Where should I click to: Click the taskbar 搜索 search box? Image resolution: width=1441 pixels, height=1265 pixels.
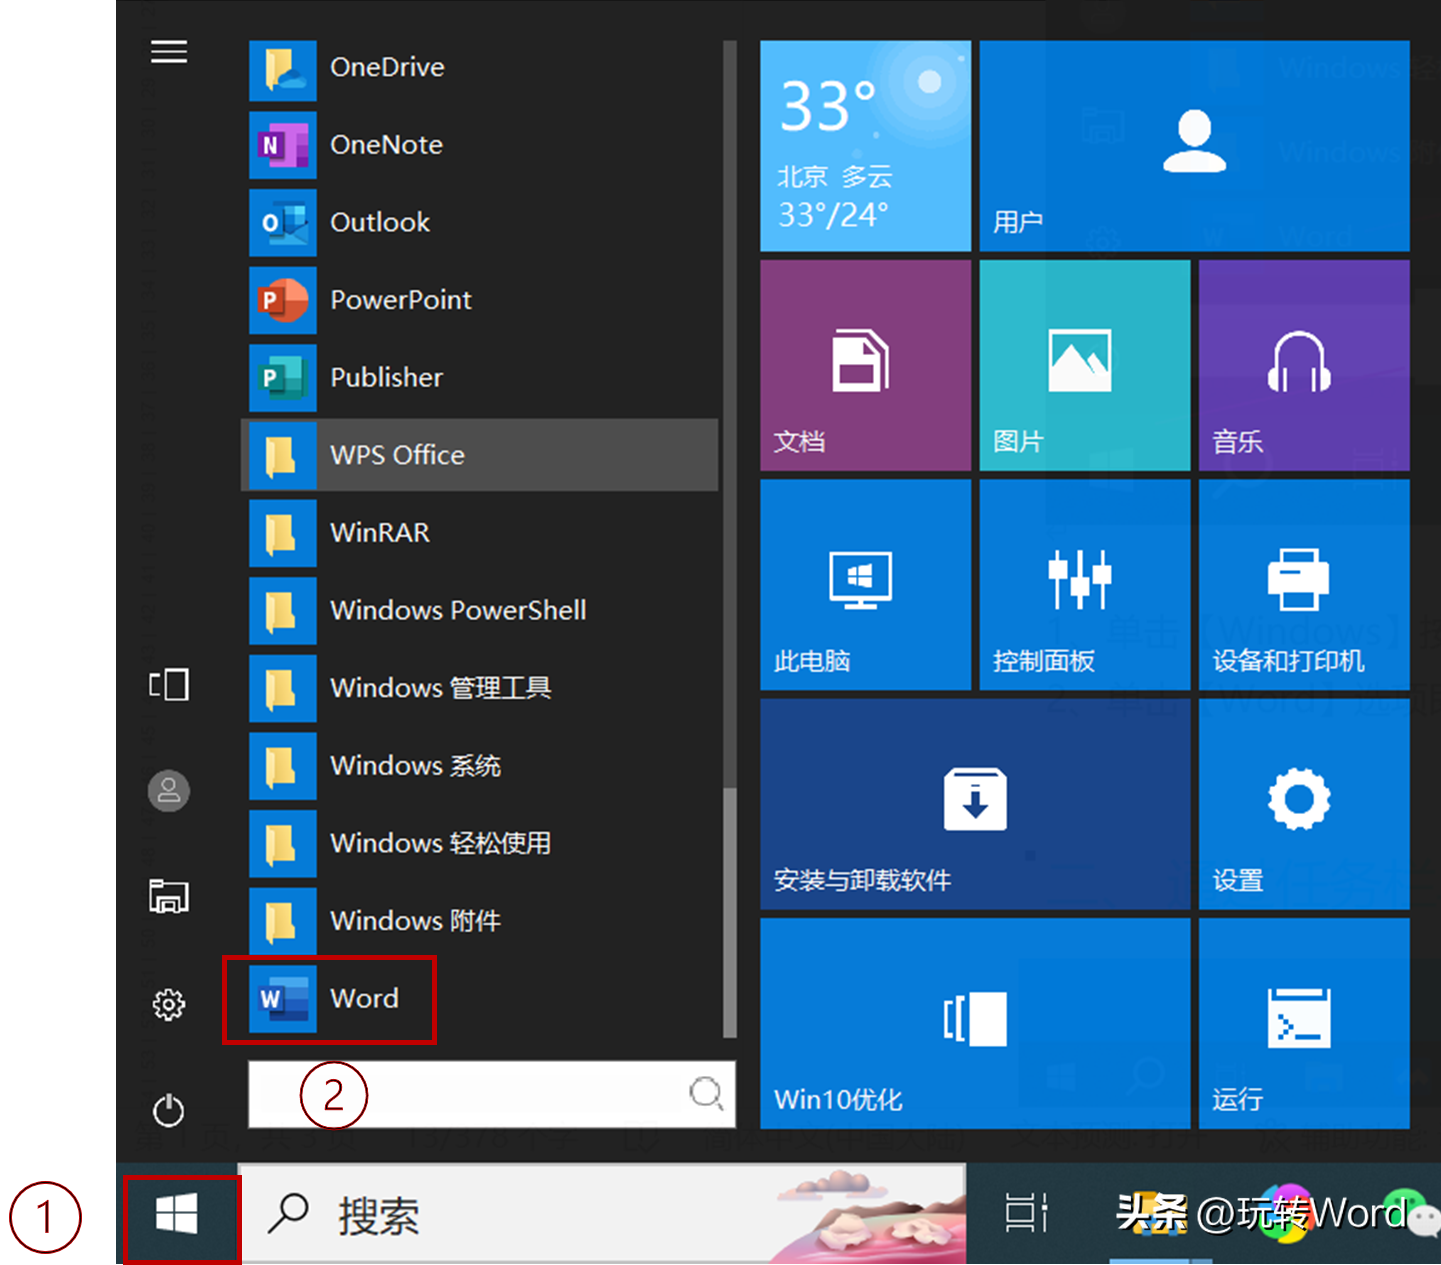pos(602,1214)
